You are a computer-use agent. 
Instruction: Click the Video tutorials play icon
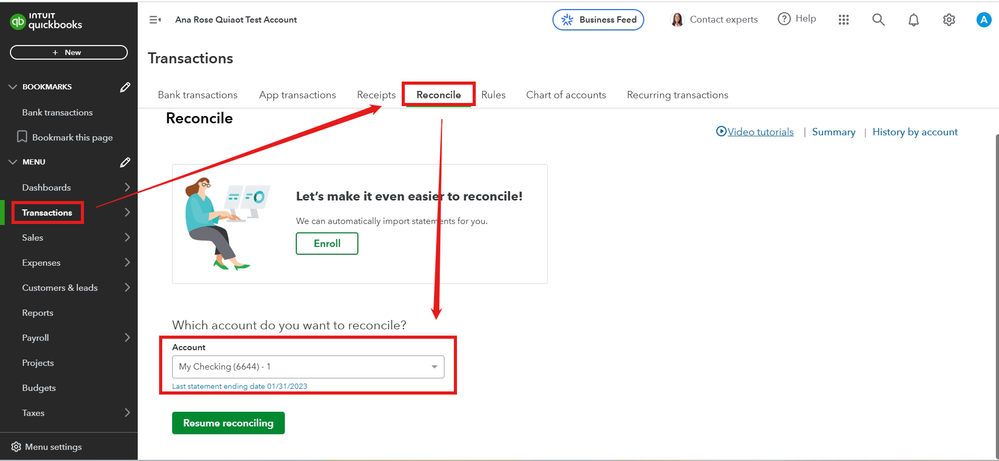point(721,132)
